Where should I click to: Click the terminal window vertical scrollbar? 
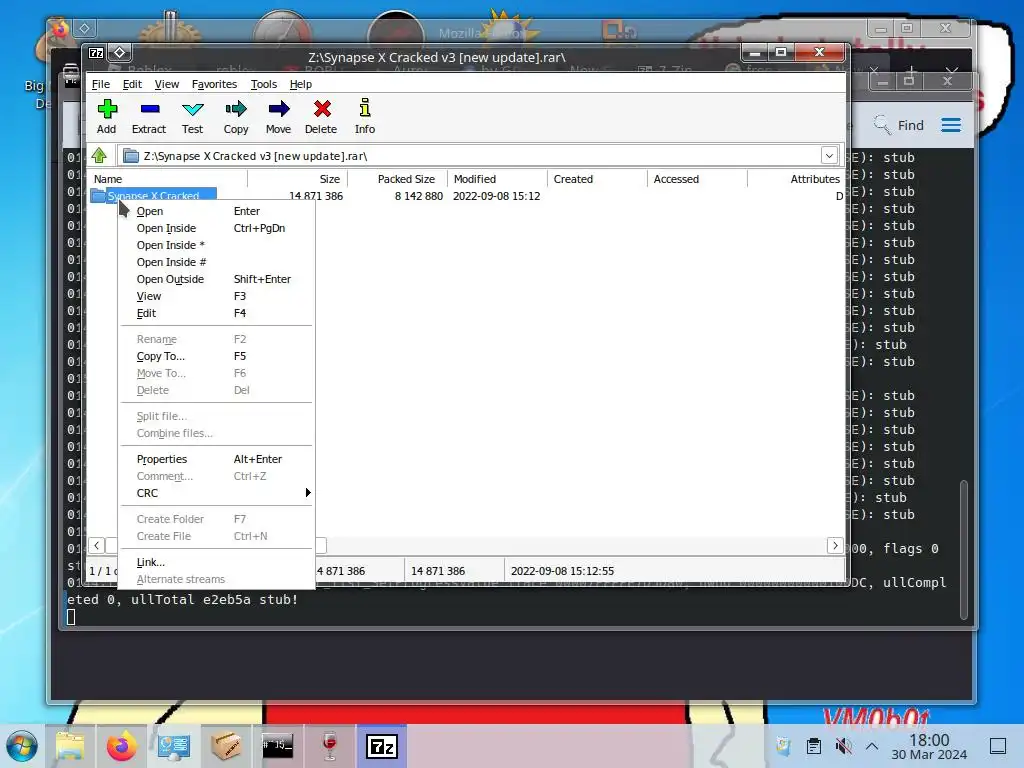point(964,549)
